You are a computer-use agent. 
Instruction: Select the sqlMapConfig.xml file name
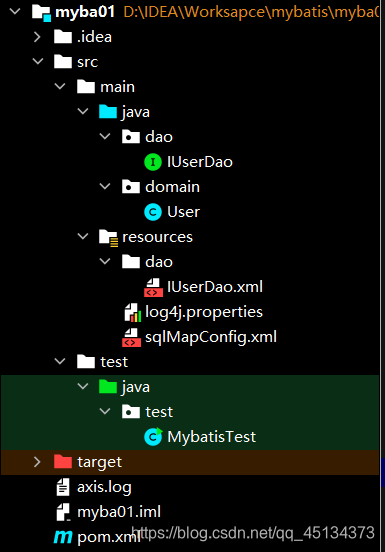point(211,338)
